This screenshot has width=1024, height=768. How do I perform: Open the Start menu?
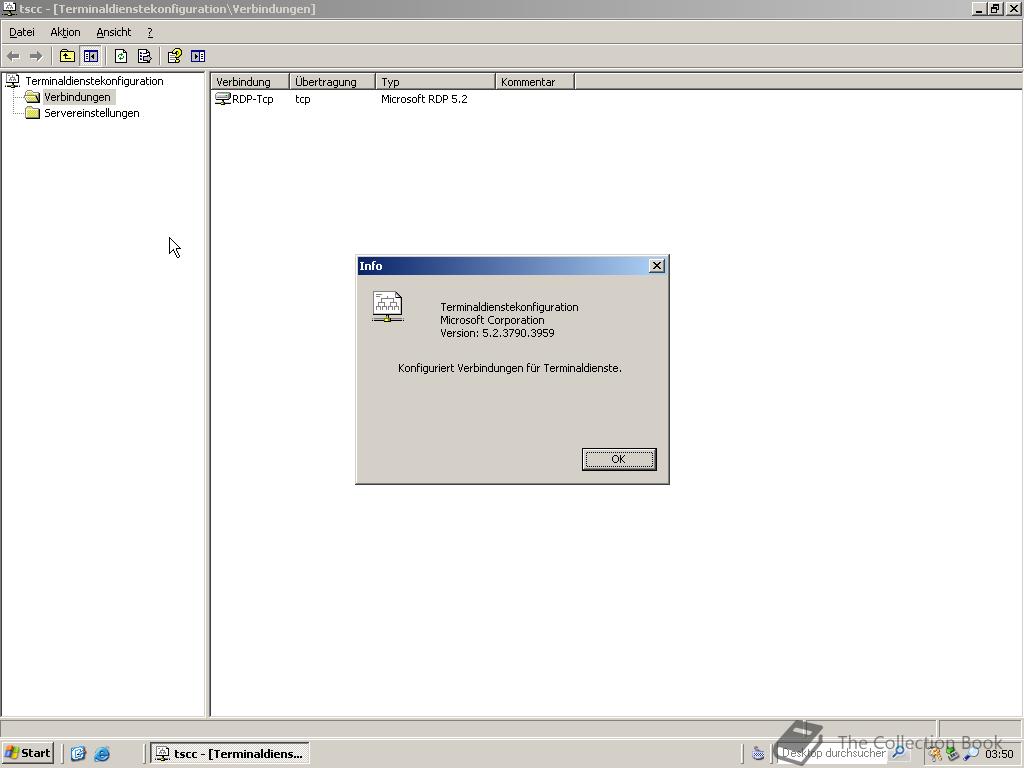click(27, 753)
